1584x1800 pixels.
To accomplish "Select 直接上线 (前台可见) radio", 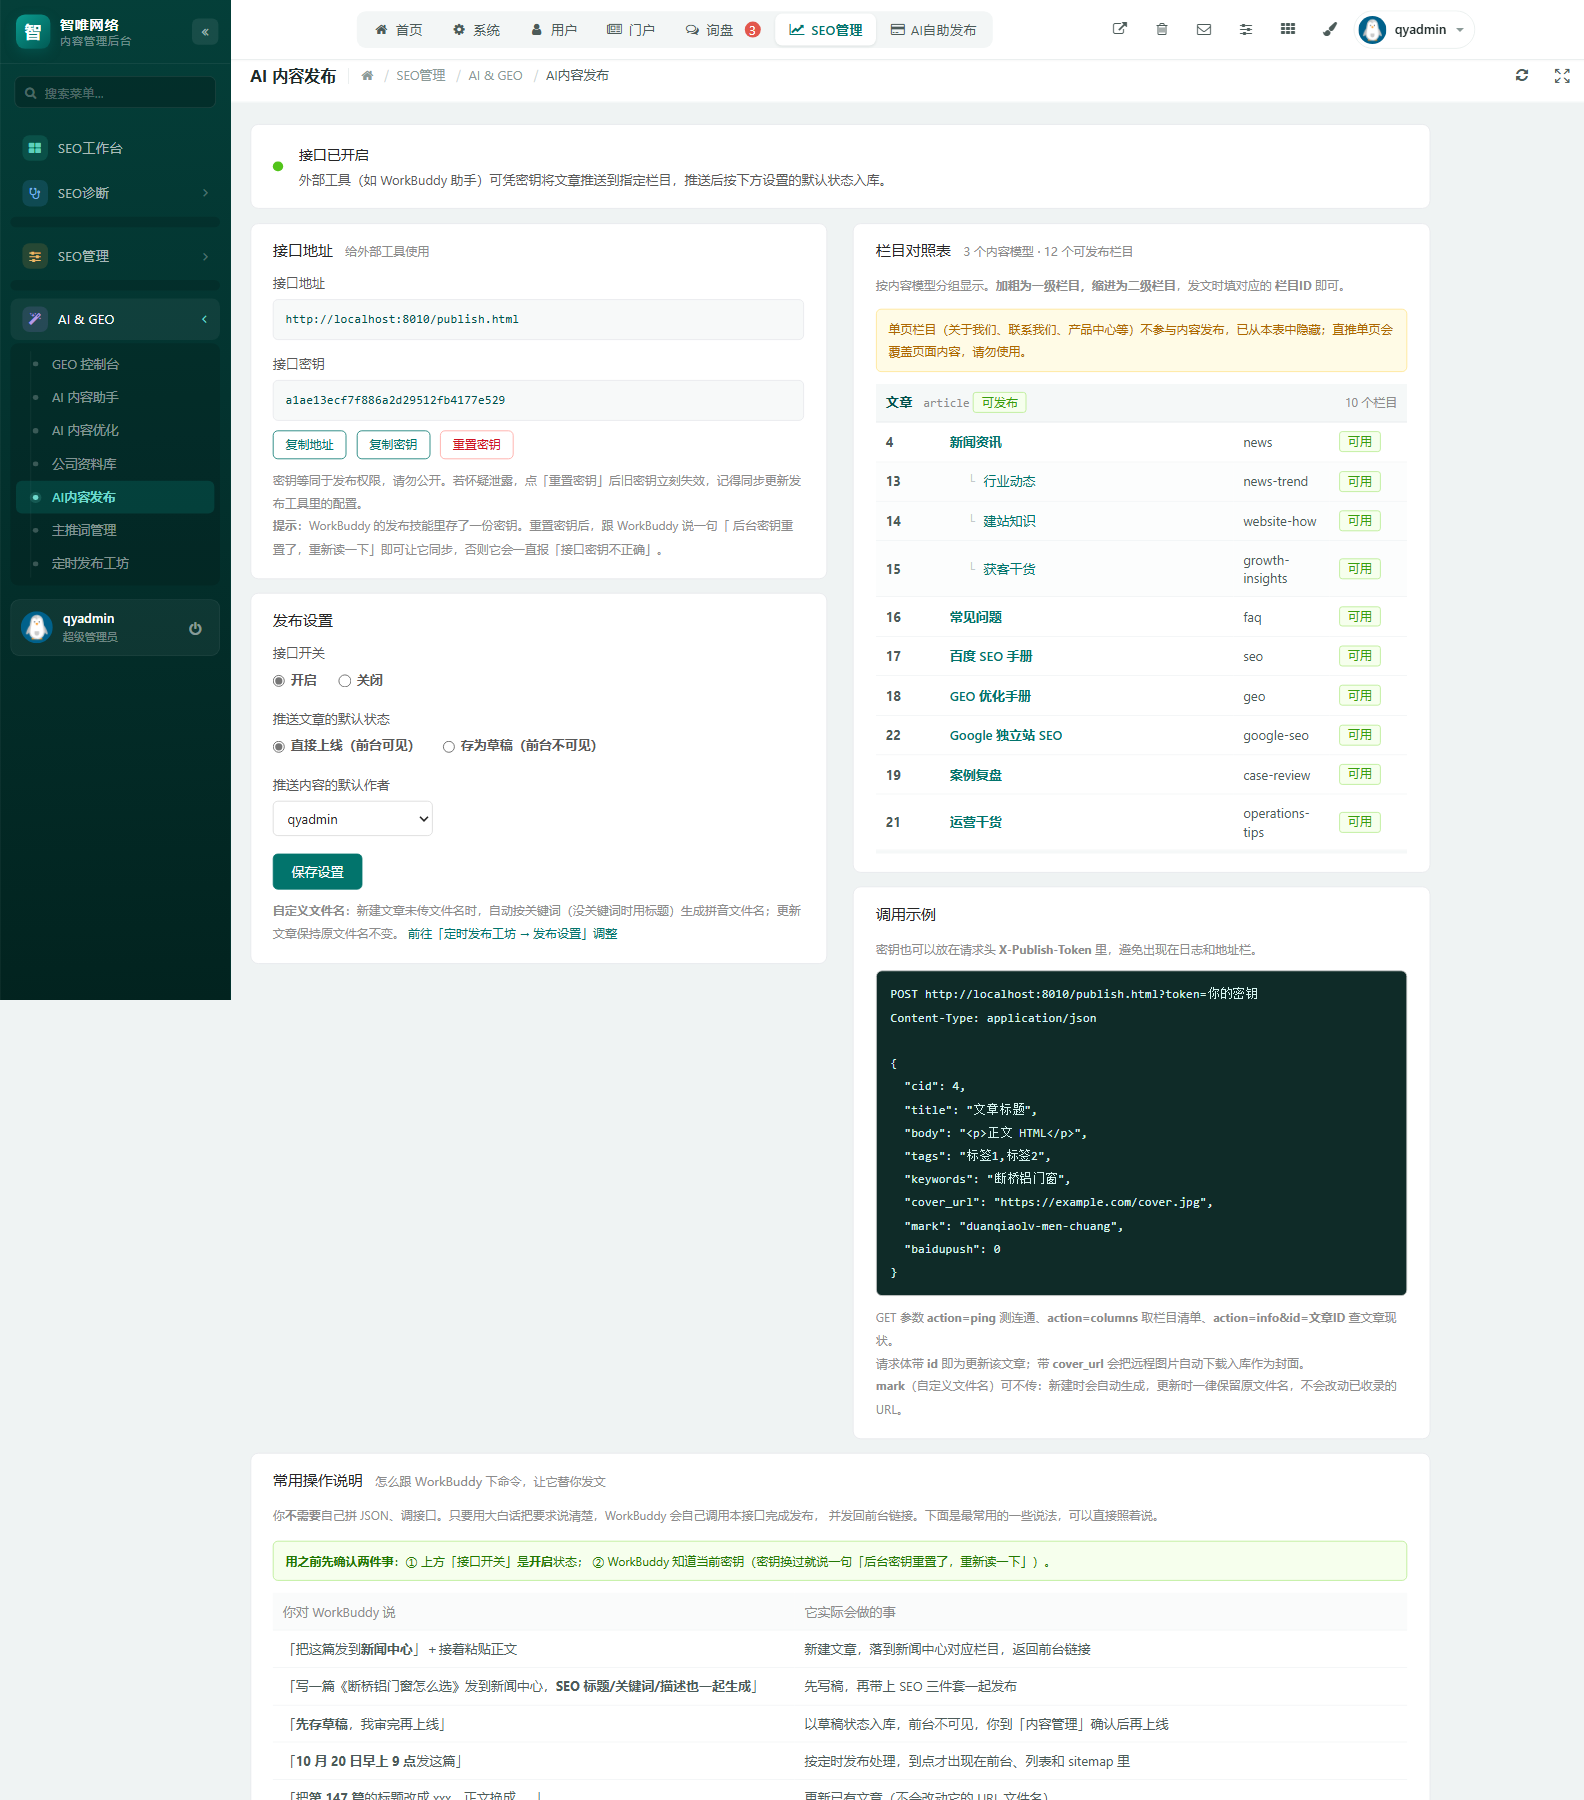I will [279, 746].
